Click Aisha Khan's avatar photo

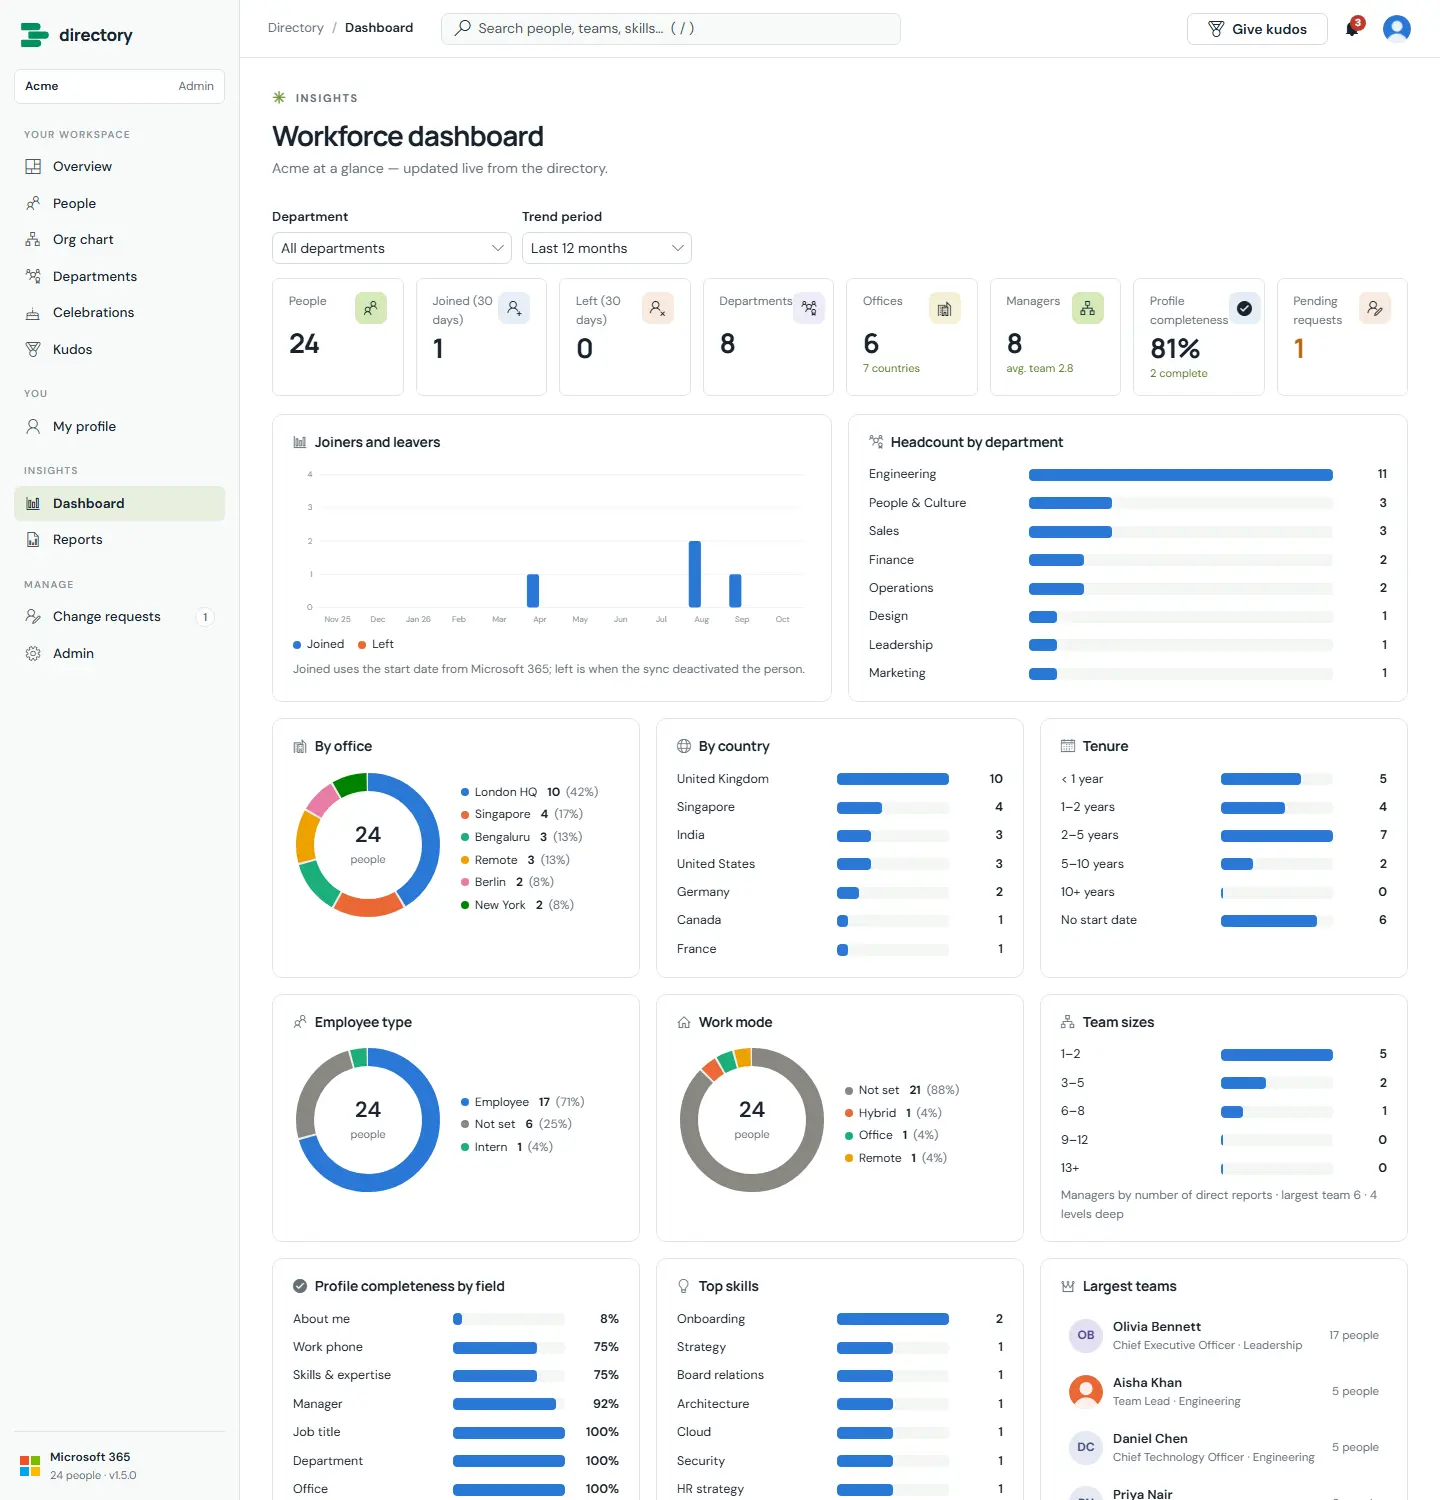pyautogui.click(x=1086, y=1391)
